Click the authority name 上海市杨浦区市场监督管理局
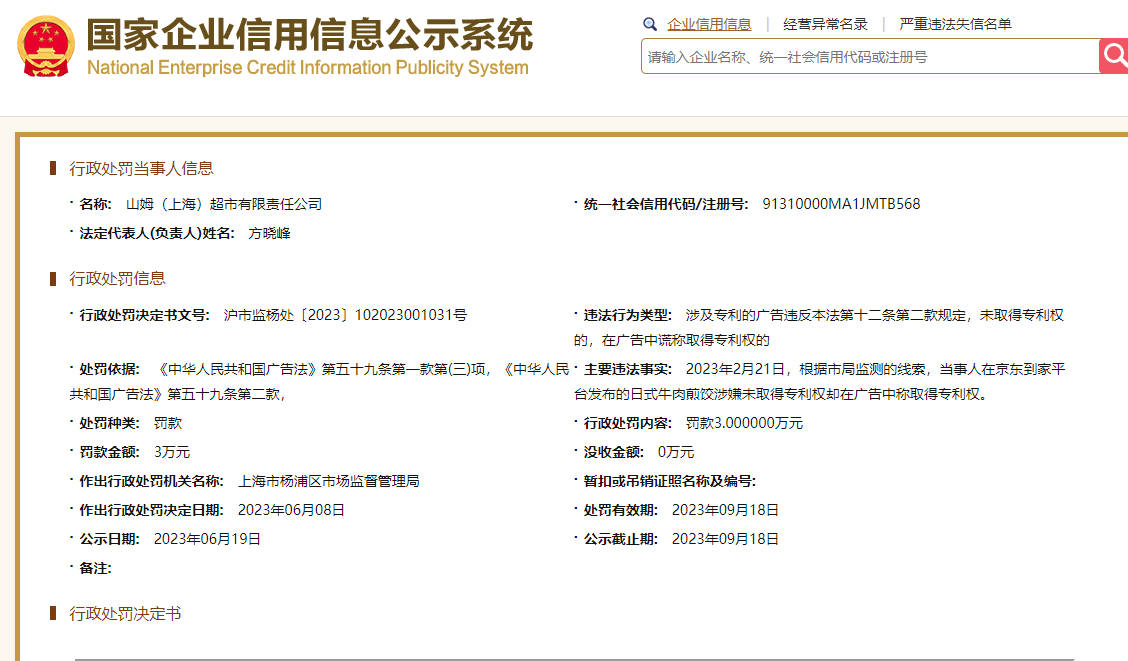Viewport: 1128px width, 661px height. point(328,481)
